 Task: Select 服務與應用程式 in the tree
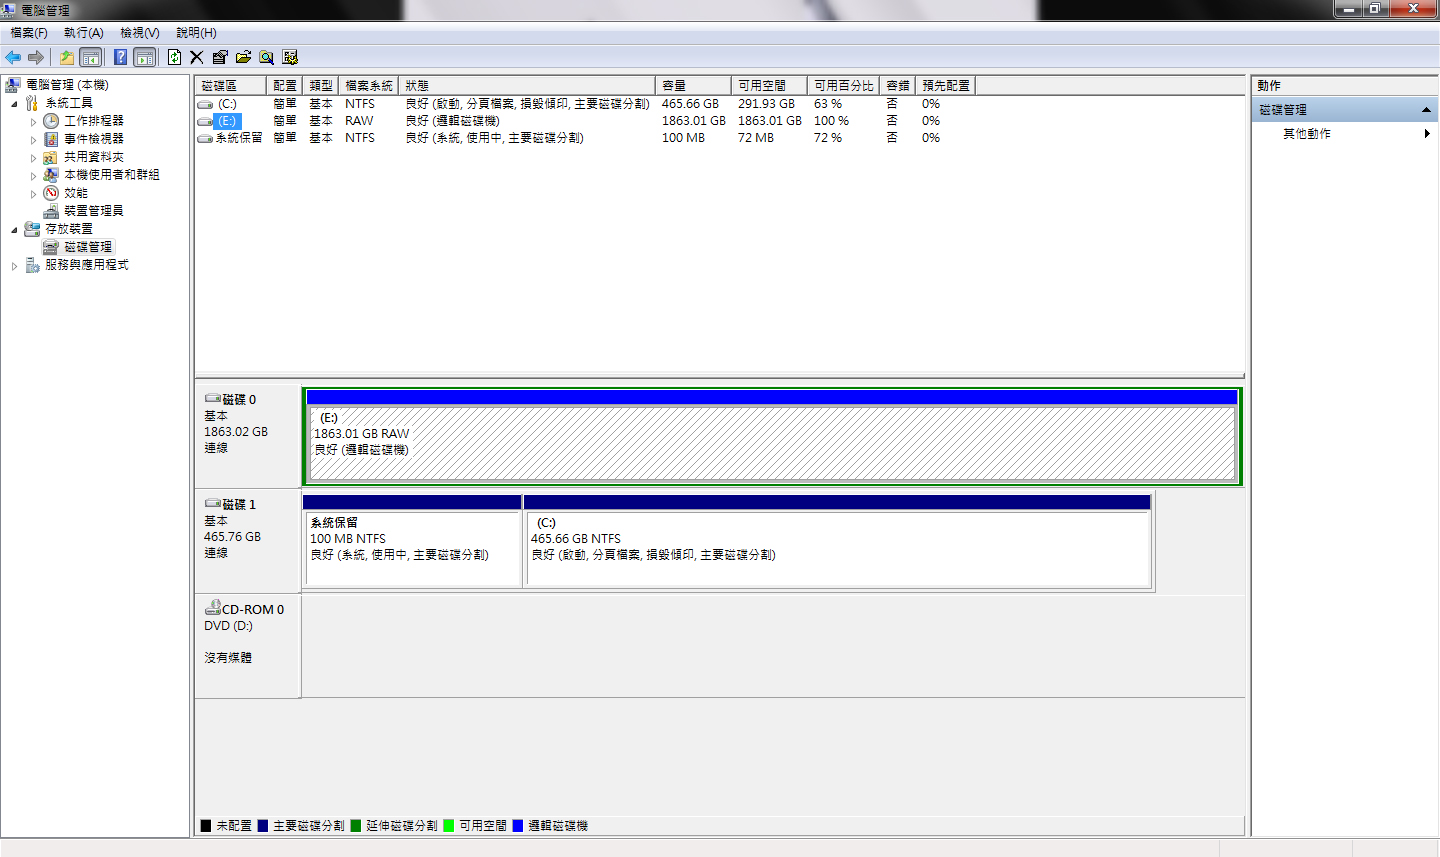pos(86,265)
